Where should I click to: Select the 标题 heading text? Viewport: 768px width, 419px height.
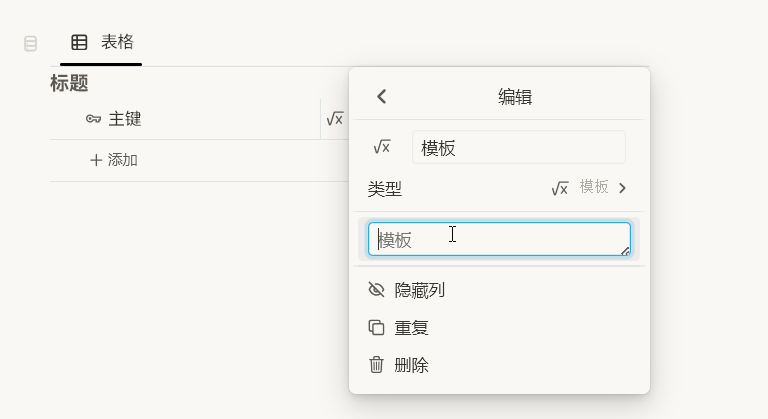[x=69, y=83]
